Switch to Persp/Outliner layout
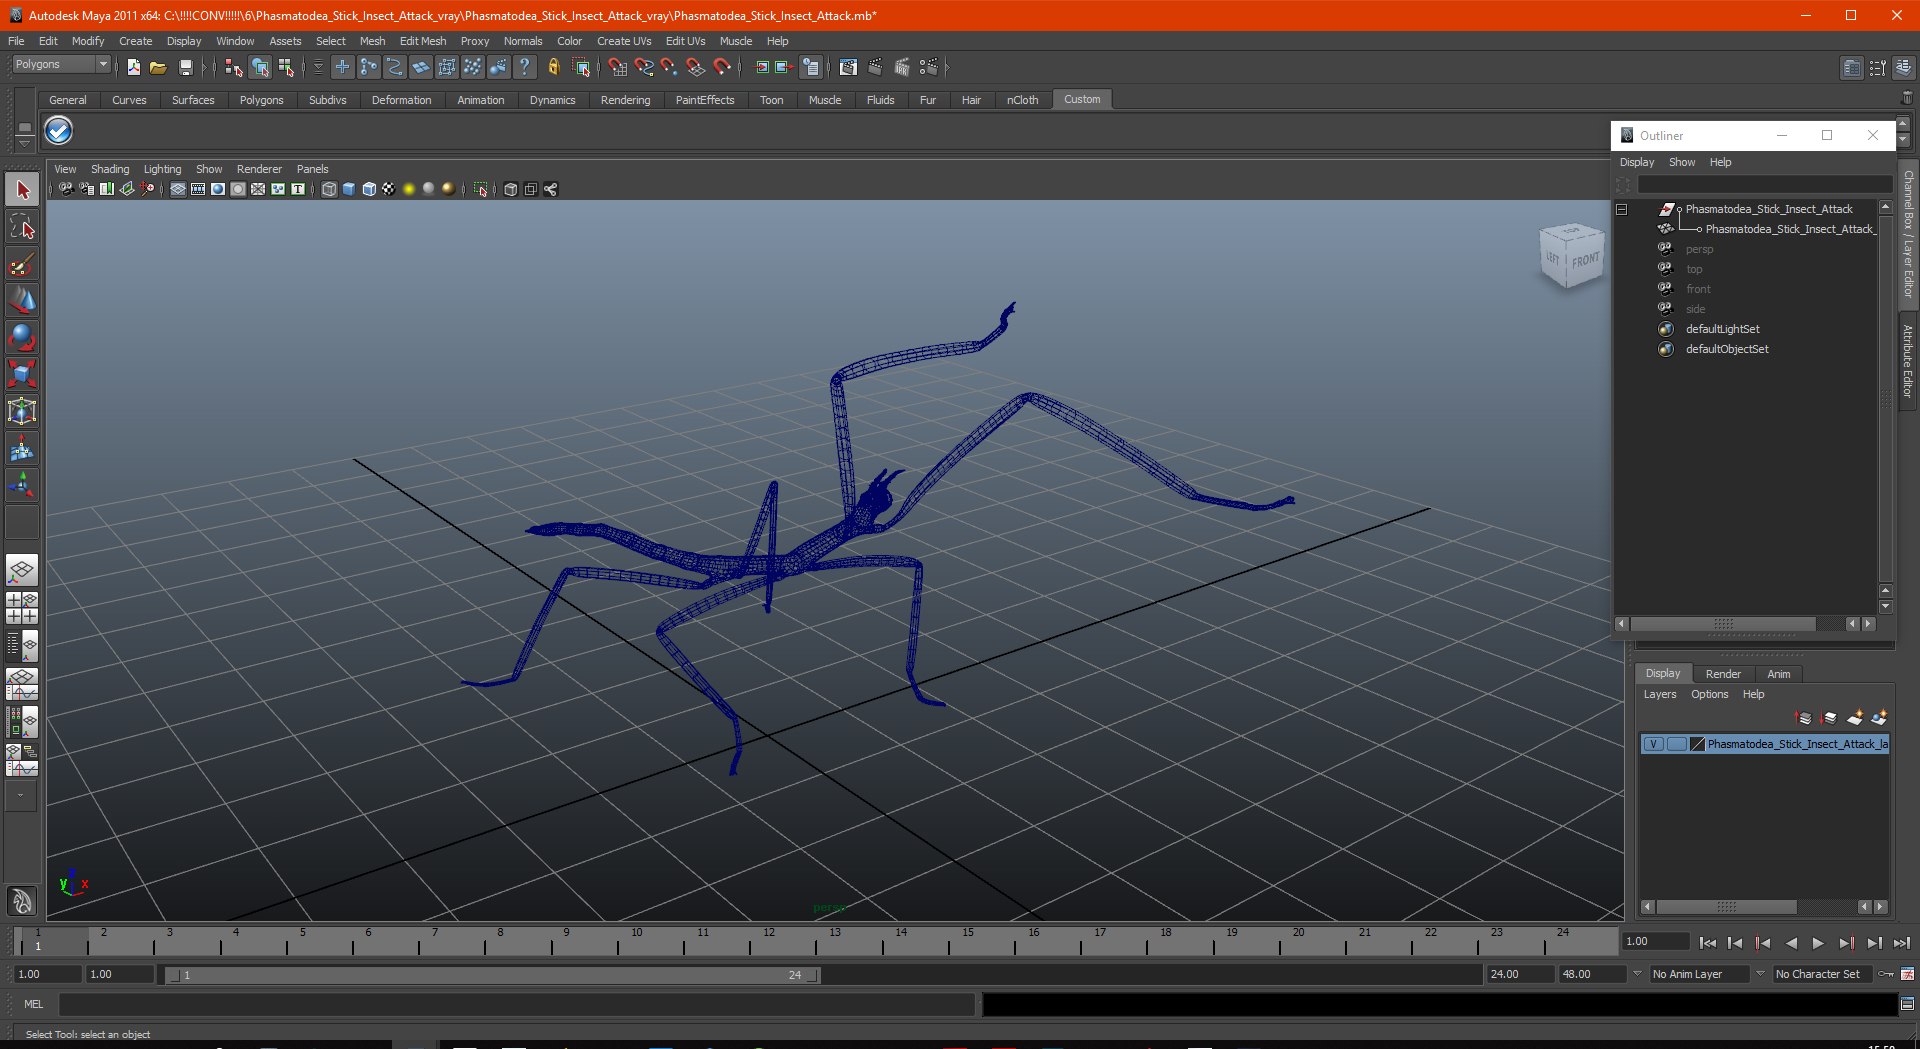The width and height of the screenshot is (1920, 1049). (22, 646)
